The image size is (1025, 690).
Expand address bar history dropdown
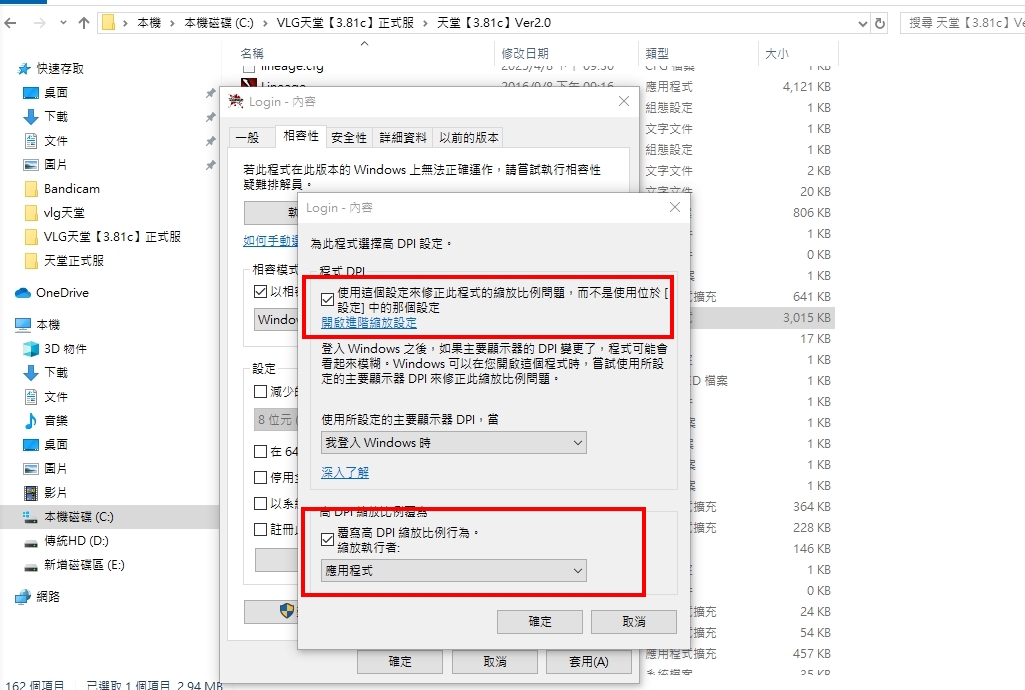pos(862,24)
